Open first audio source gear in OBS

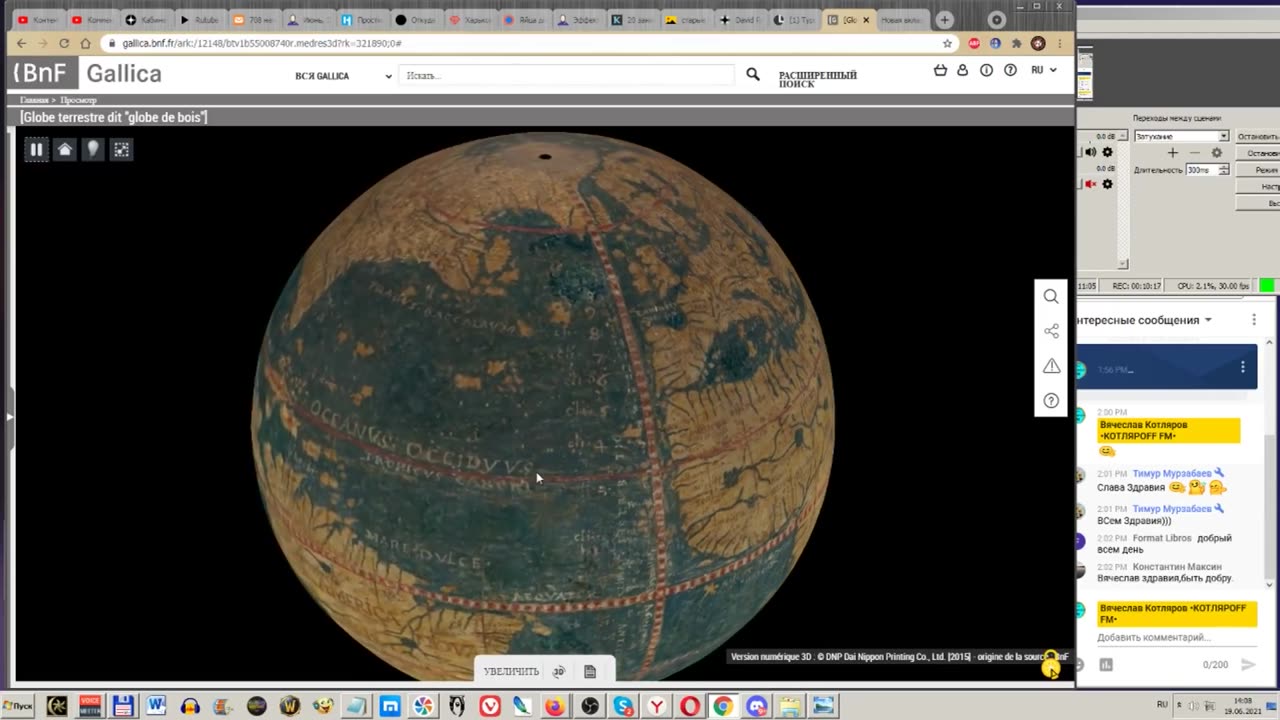pos(1107,152)
